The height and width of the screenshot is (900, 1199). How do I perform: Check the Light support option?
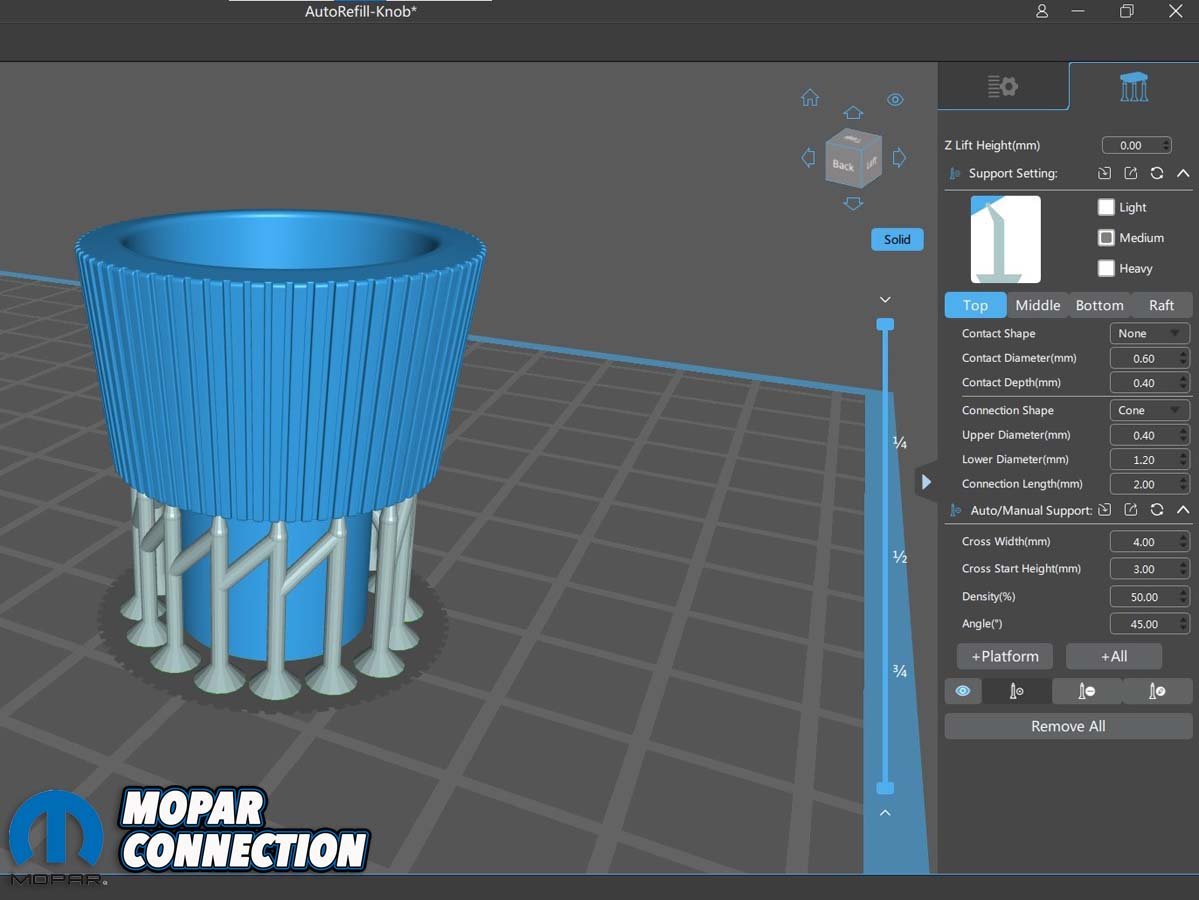click(1106, 207)
